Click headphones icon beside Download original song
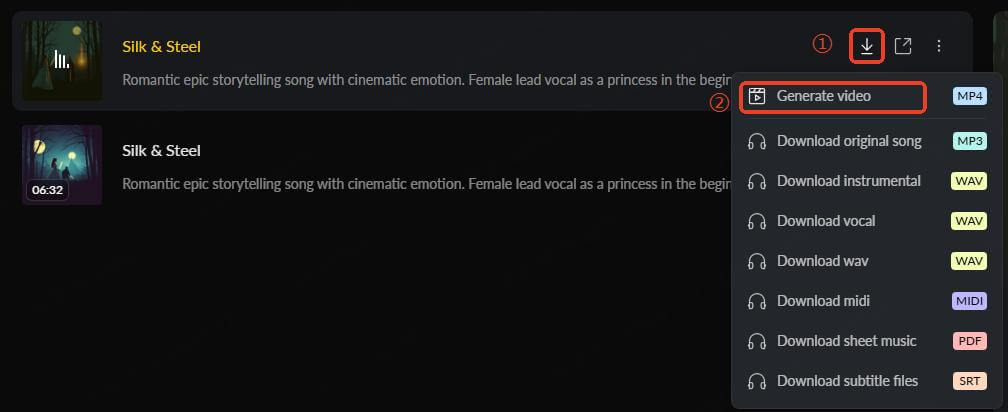Image resolution: width=1008 pixels, height=412 pixels. pos(757,141)
